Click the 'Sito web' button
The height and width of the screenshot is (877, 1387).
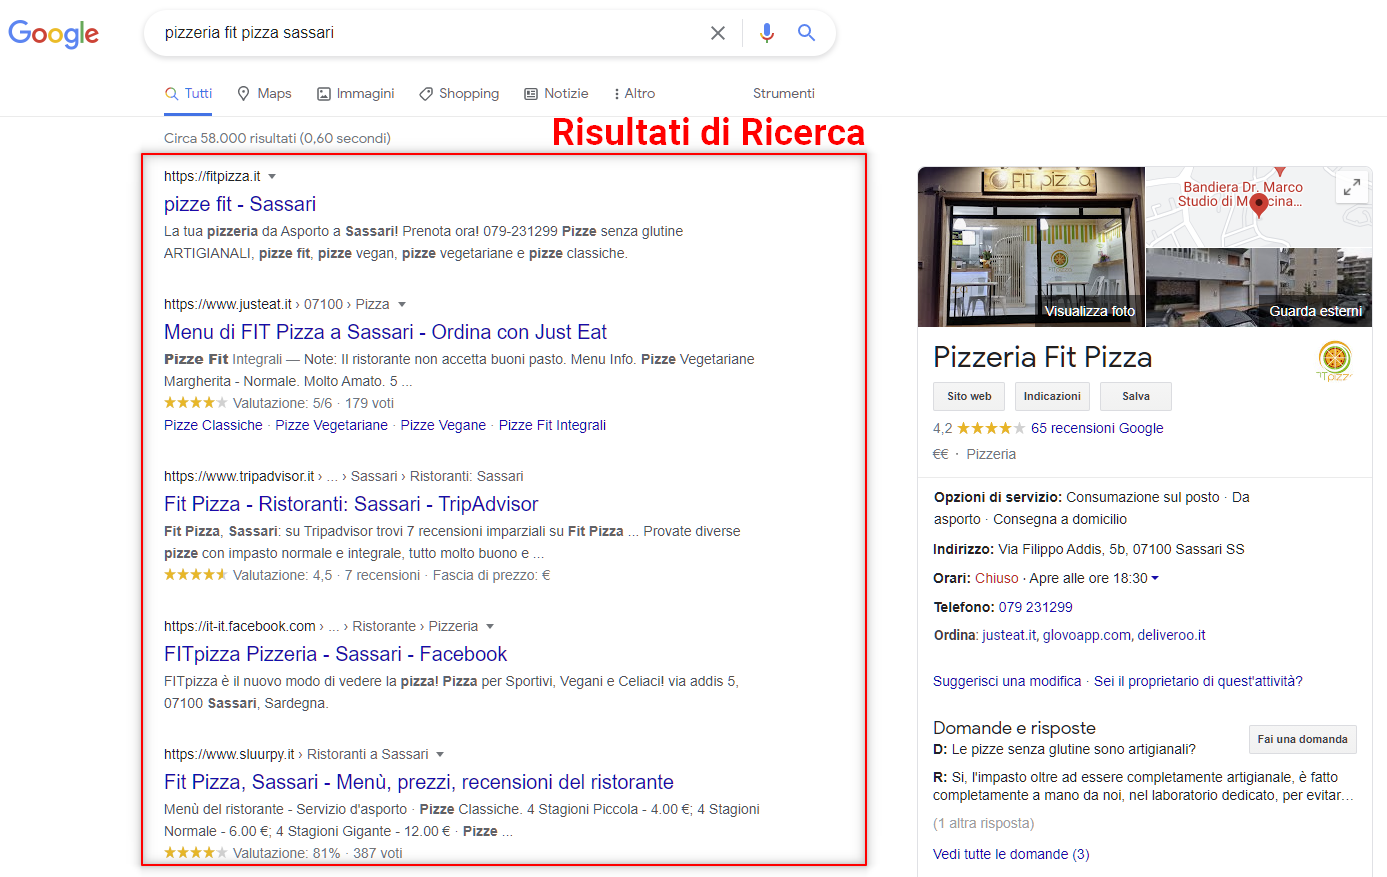coord(969,396)
